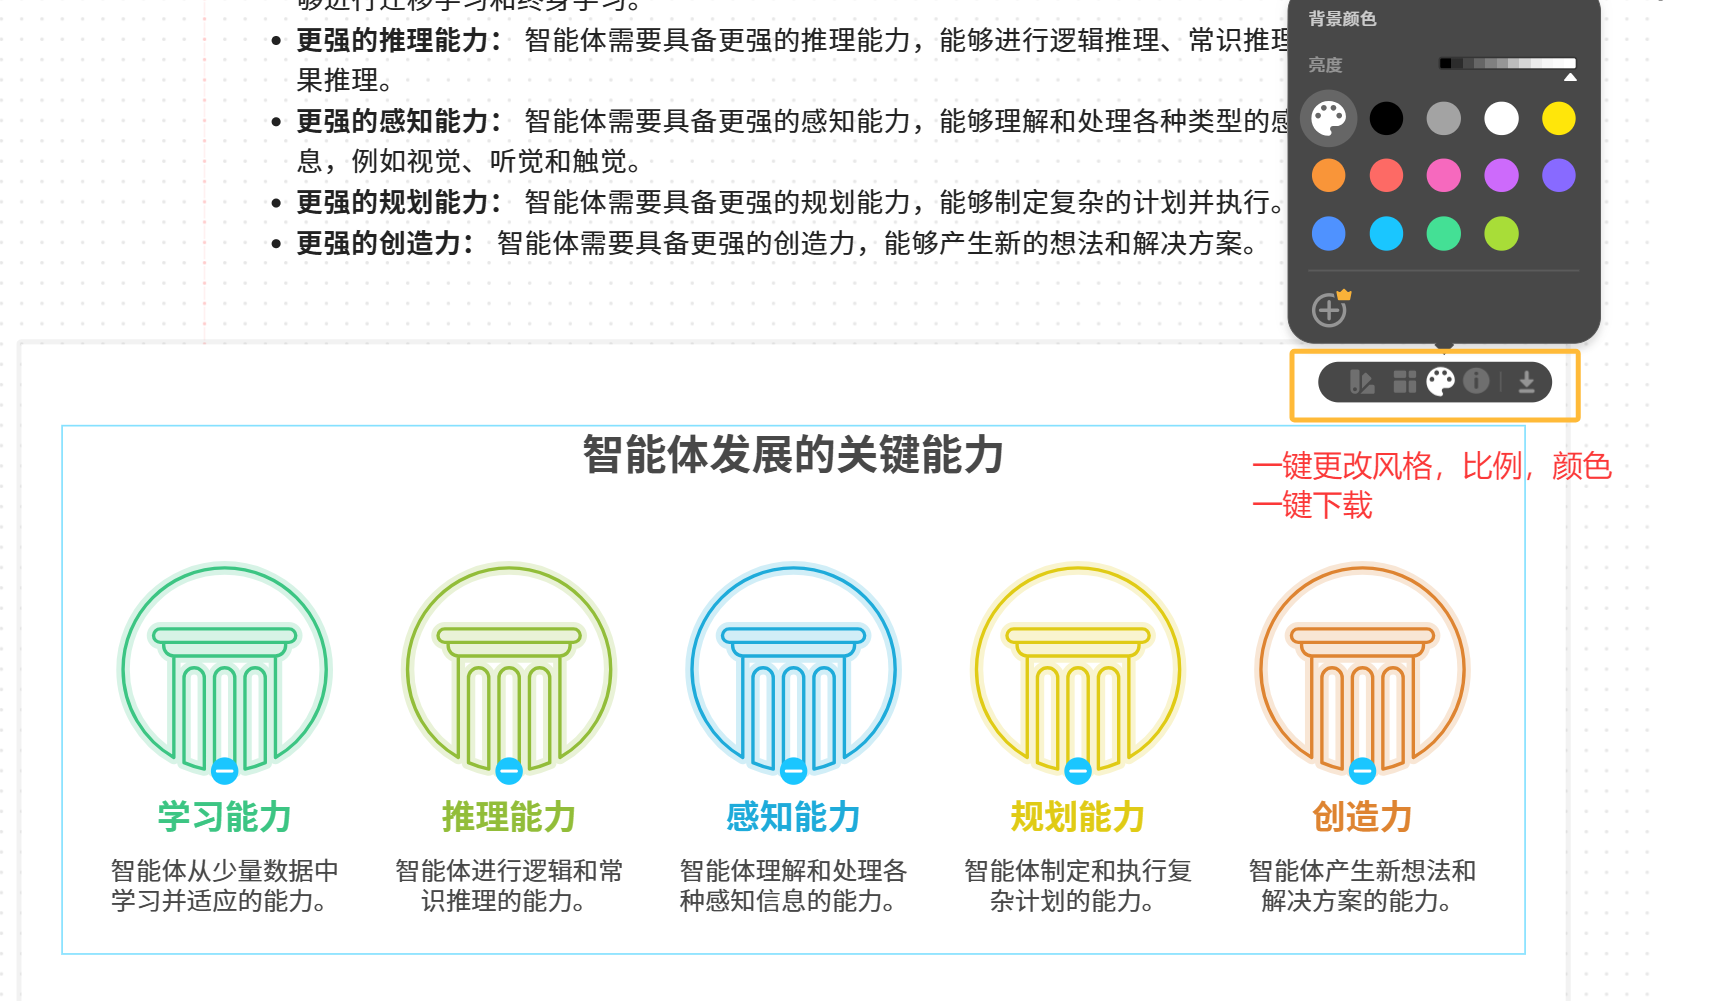Pick the pink background color swatch

tap(1443, 176)
